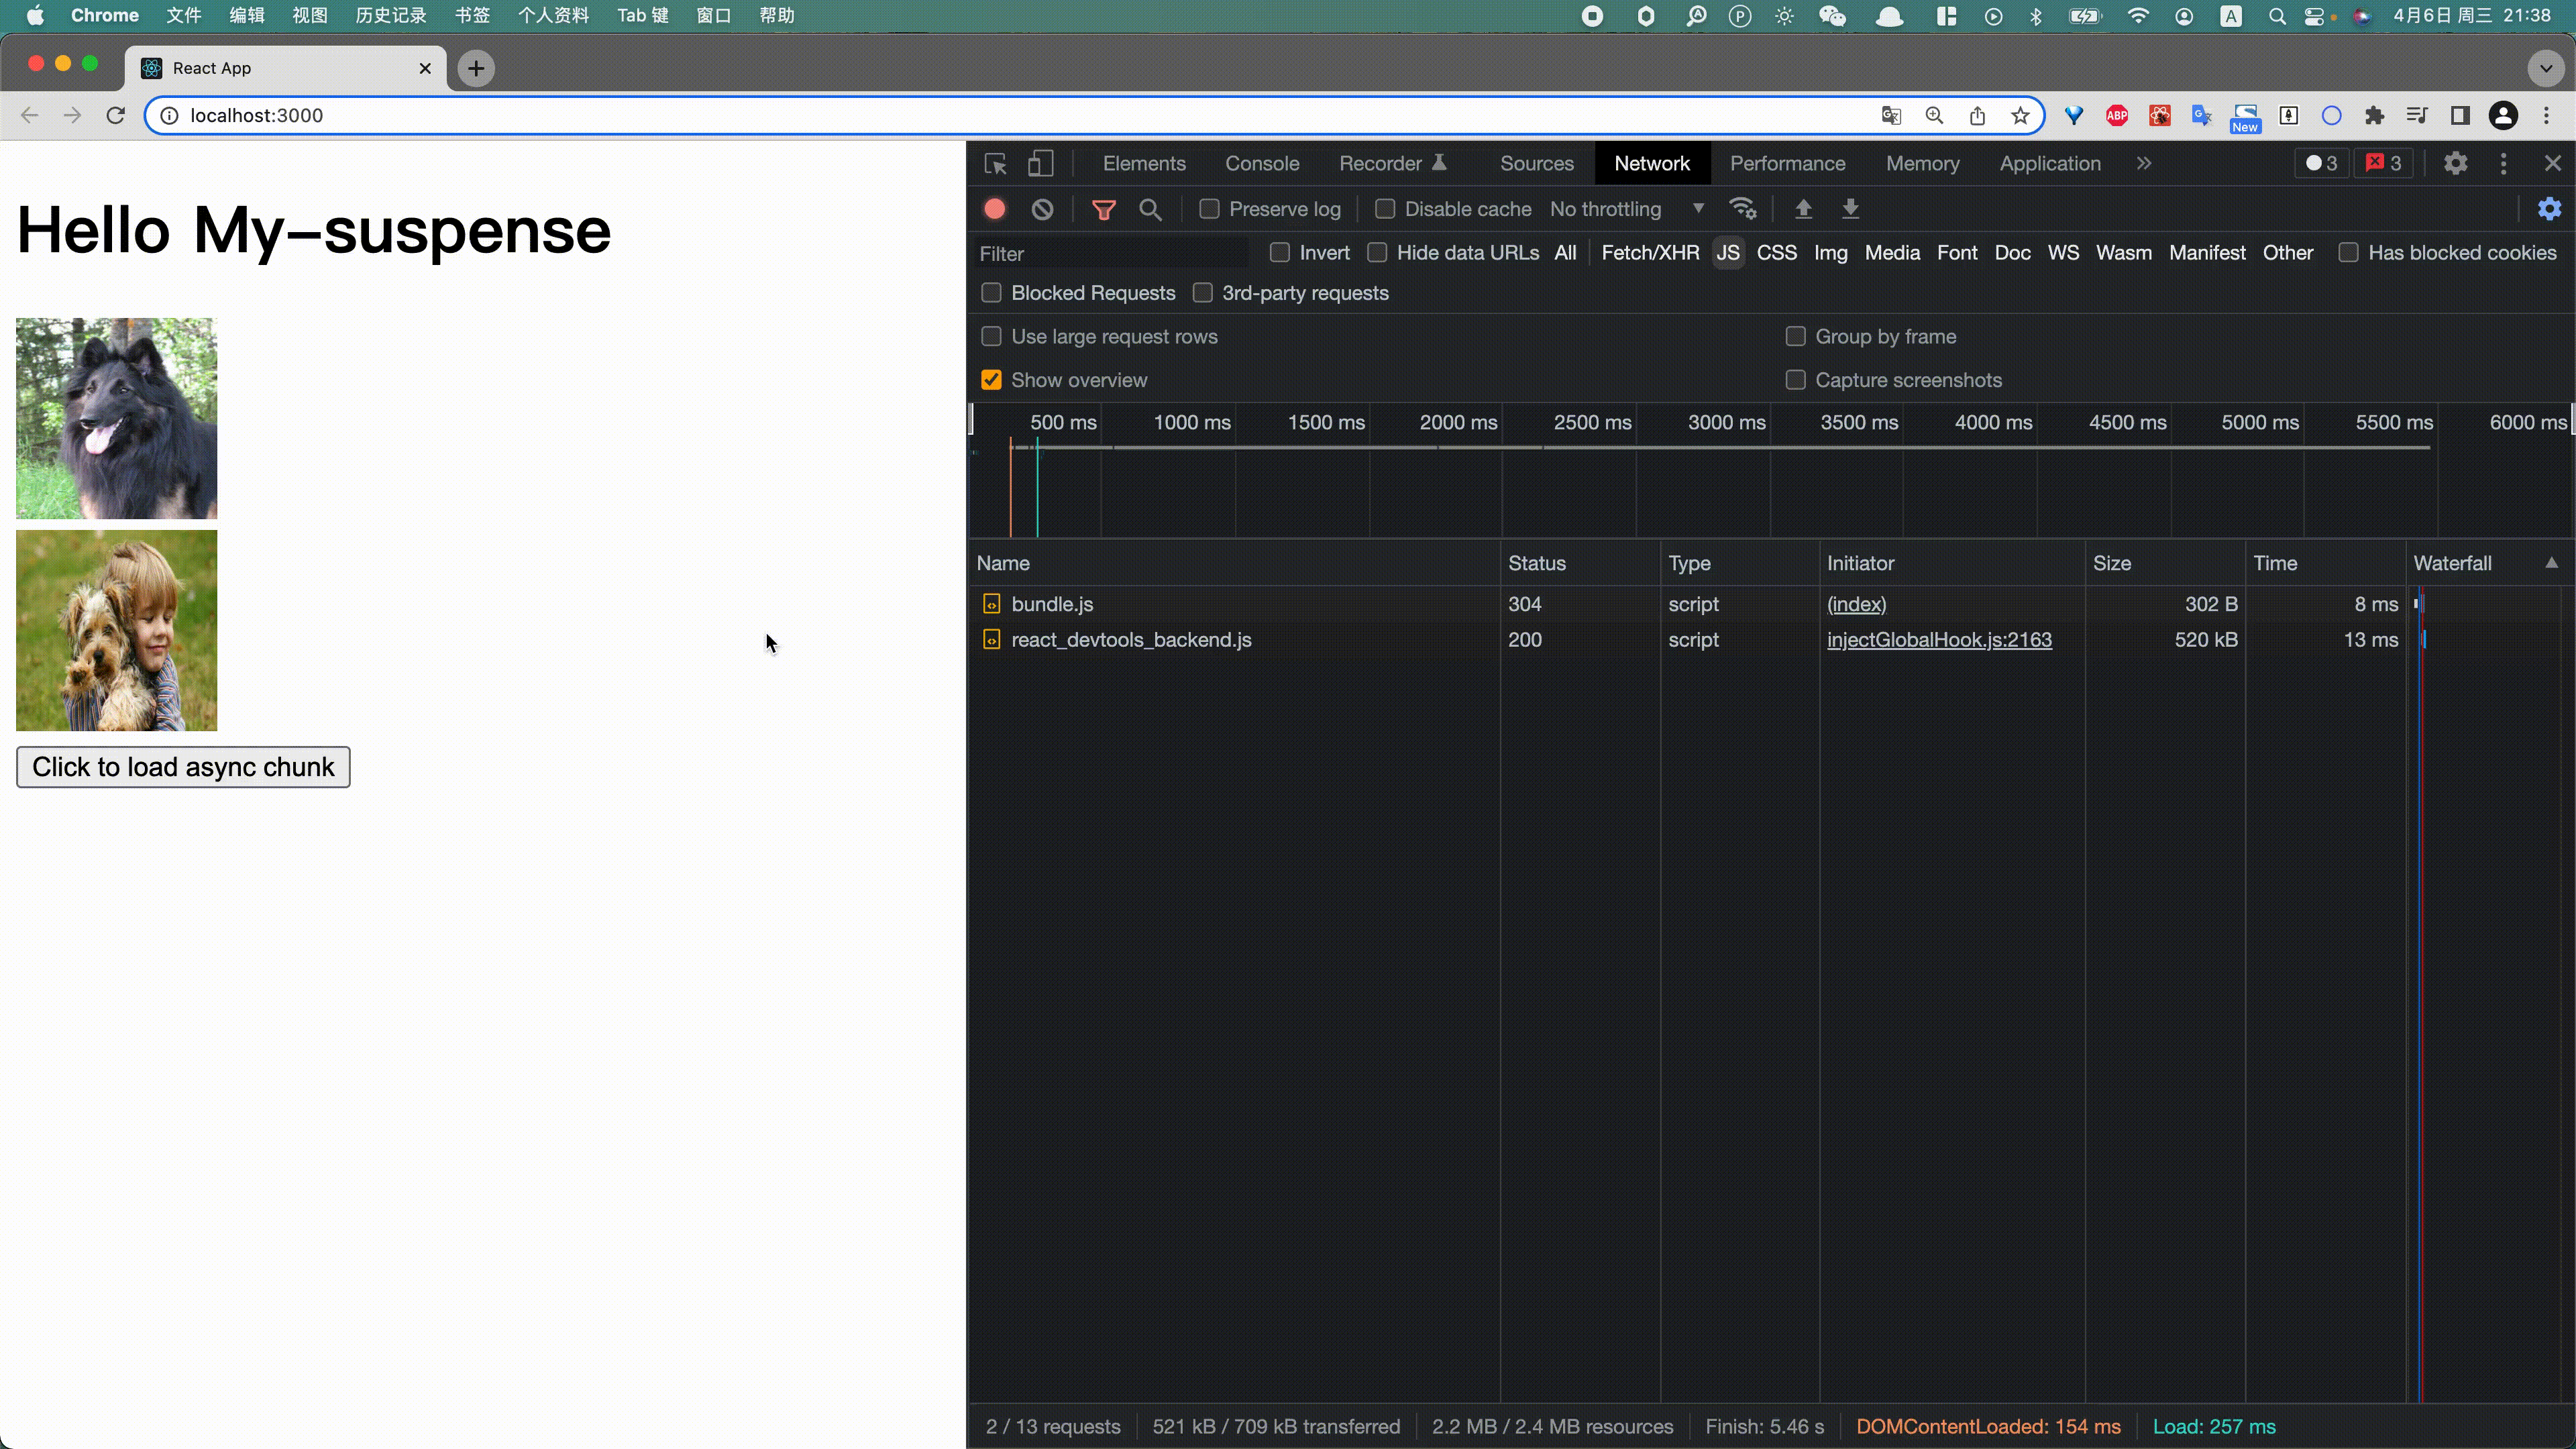Toggle Chrome side panel icon
Viewport: 2576px width, 1449px height.
(2460, 115)
